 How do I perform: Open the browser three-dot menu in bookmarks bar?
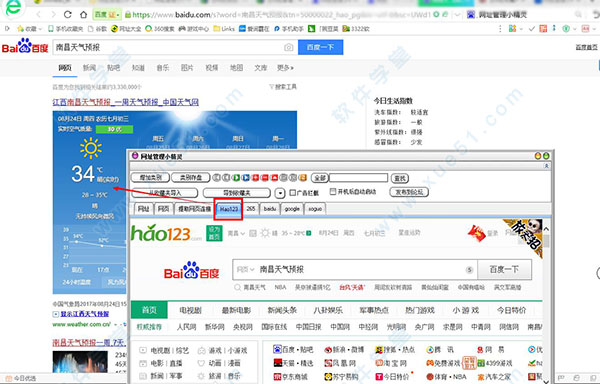[x=500, y=29]
